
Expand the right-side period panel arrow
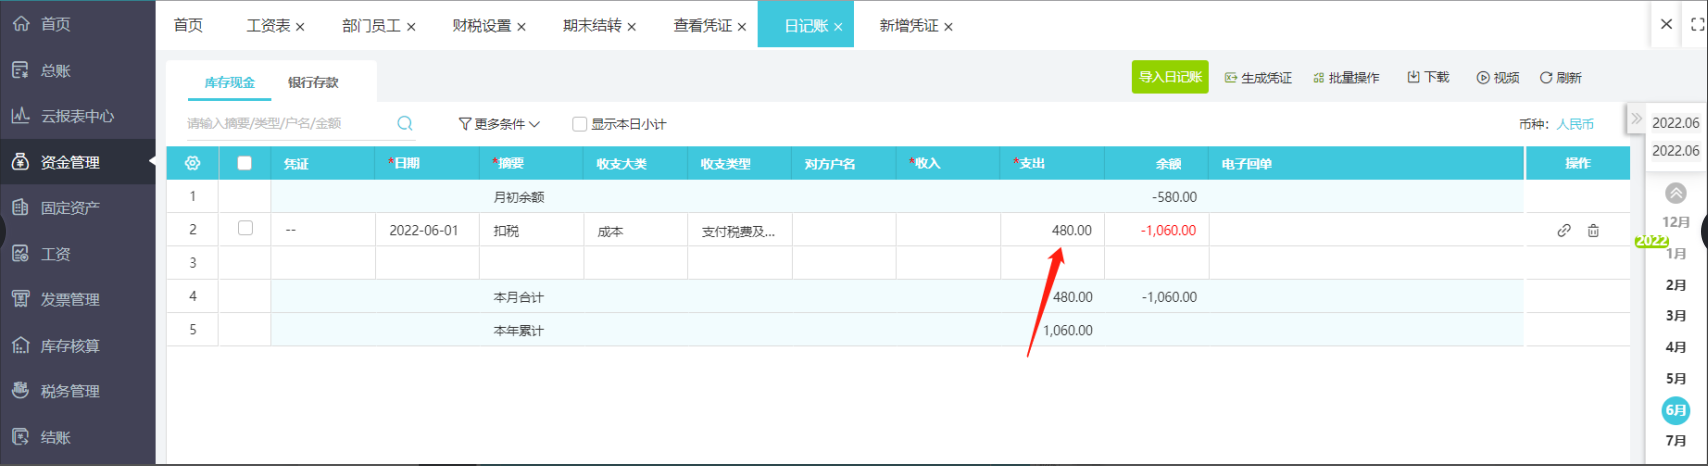(1636, 119)
